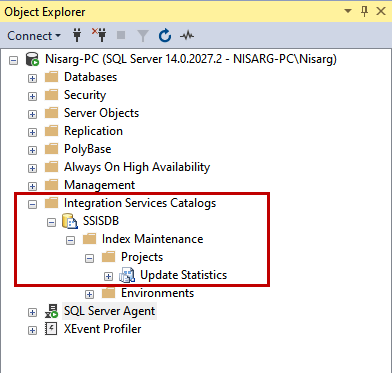Select the Databases label
Screen dimensions: 392x373
(90, 77)
